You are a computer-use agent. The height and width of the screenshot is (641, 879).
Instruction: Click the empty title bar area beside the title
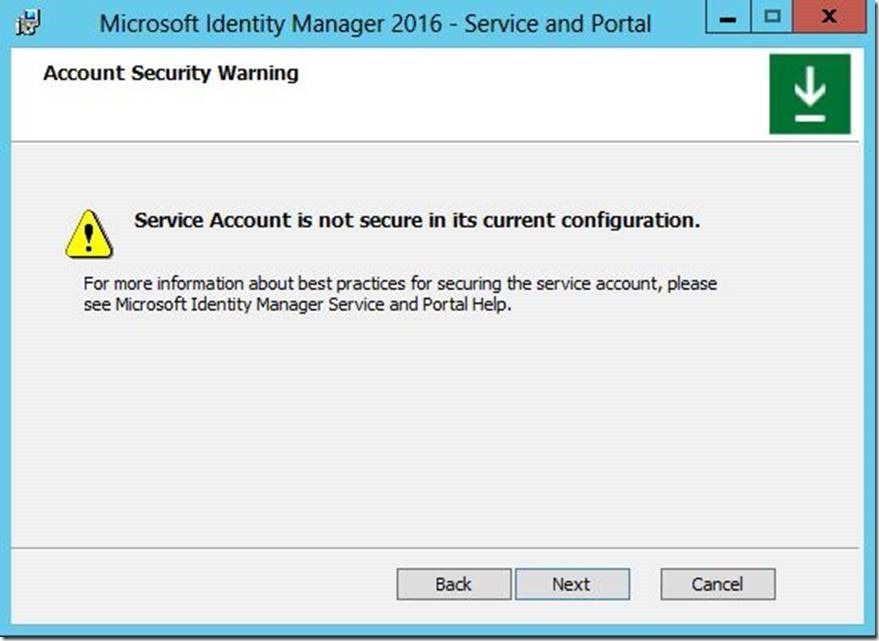pos(685,22)
